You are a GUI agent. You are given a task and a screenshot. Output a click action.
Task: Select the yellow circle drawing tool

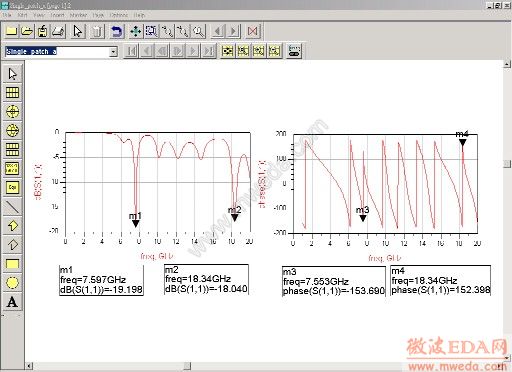(x=12, y=283)
